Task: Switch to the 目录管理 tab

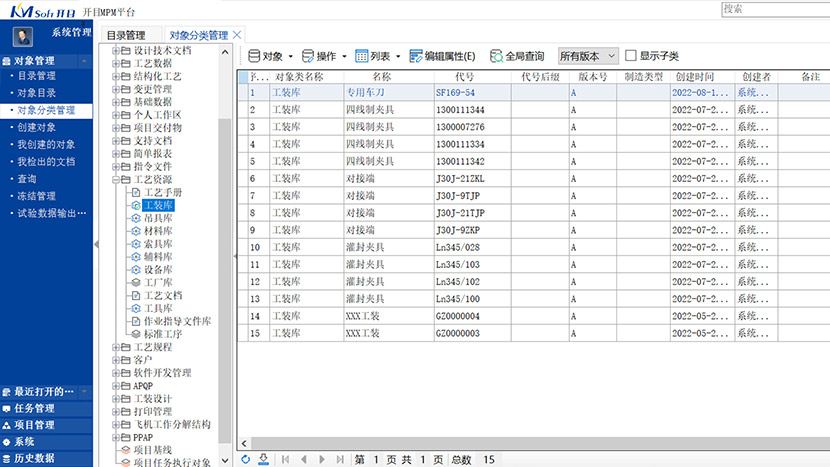Action: point(126,35)
